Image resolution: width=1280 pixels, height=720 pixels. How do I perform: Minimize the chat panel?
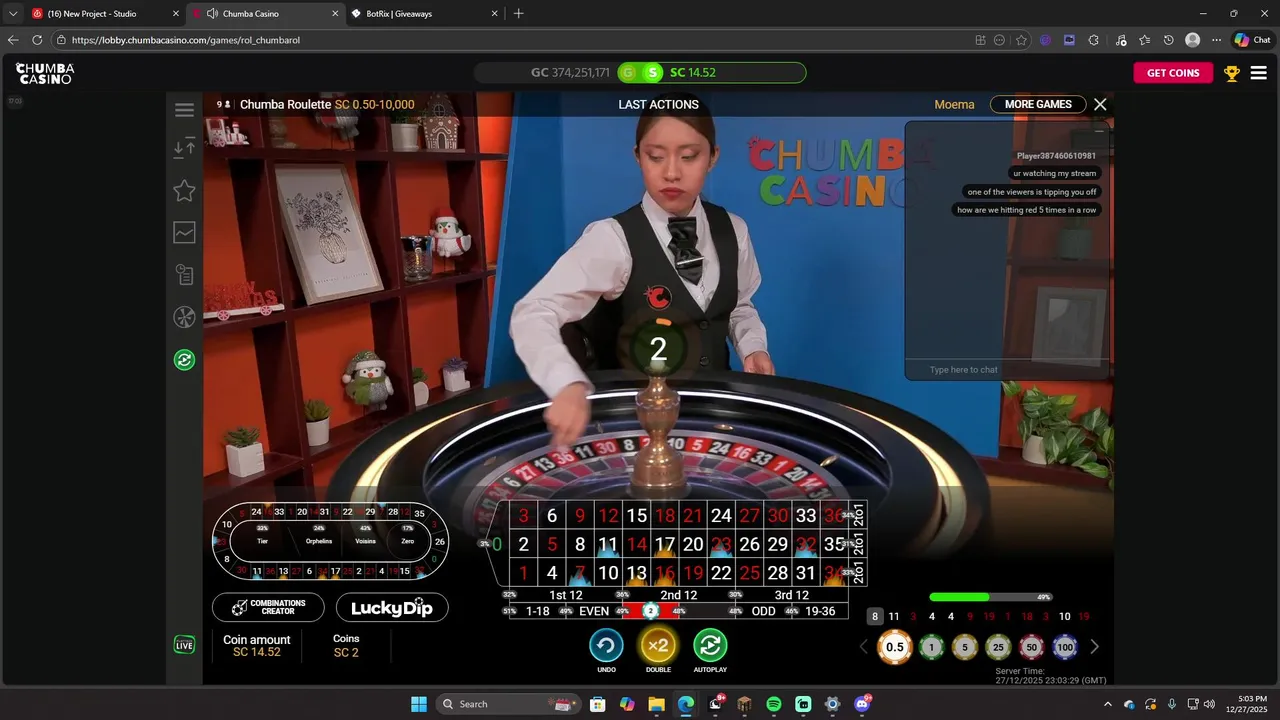pos(1099,131)
